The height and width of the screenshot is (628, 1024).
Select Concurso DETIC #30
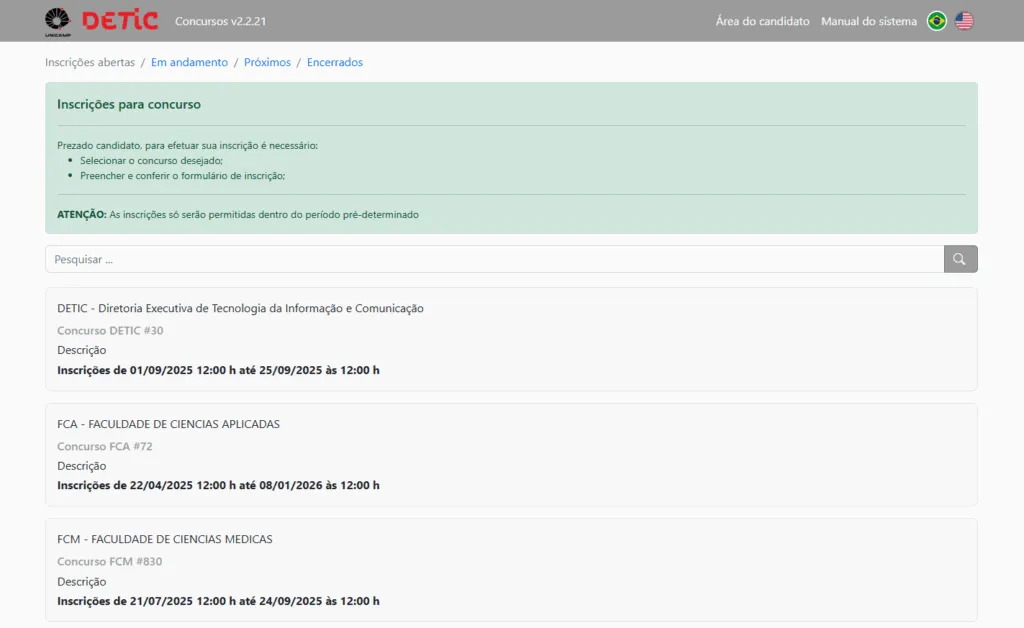110,330
